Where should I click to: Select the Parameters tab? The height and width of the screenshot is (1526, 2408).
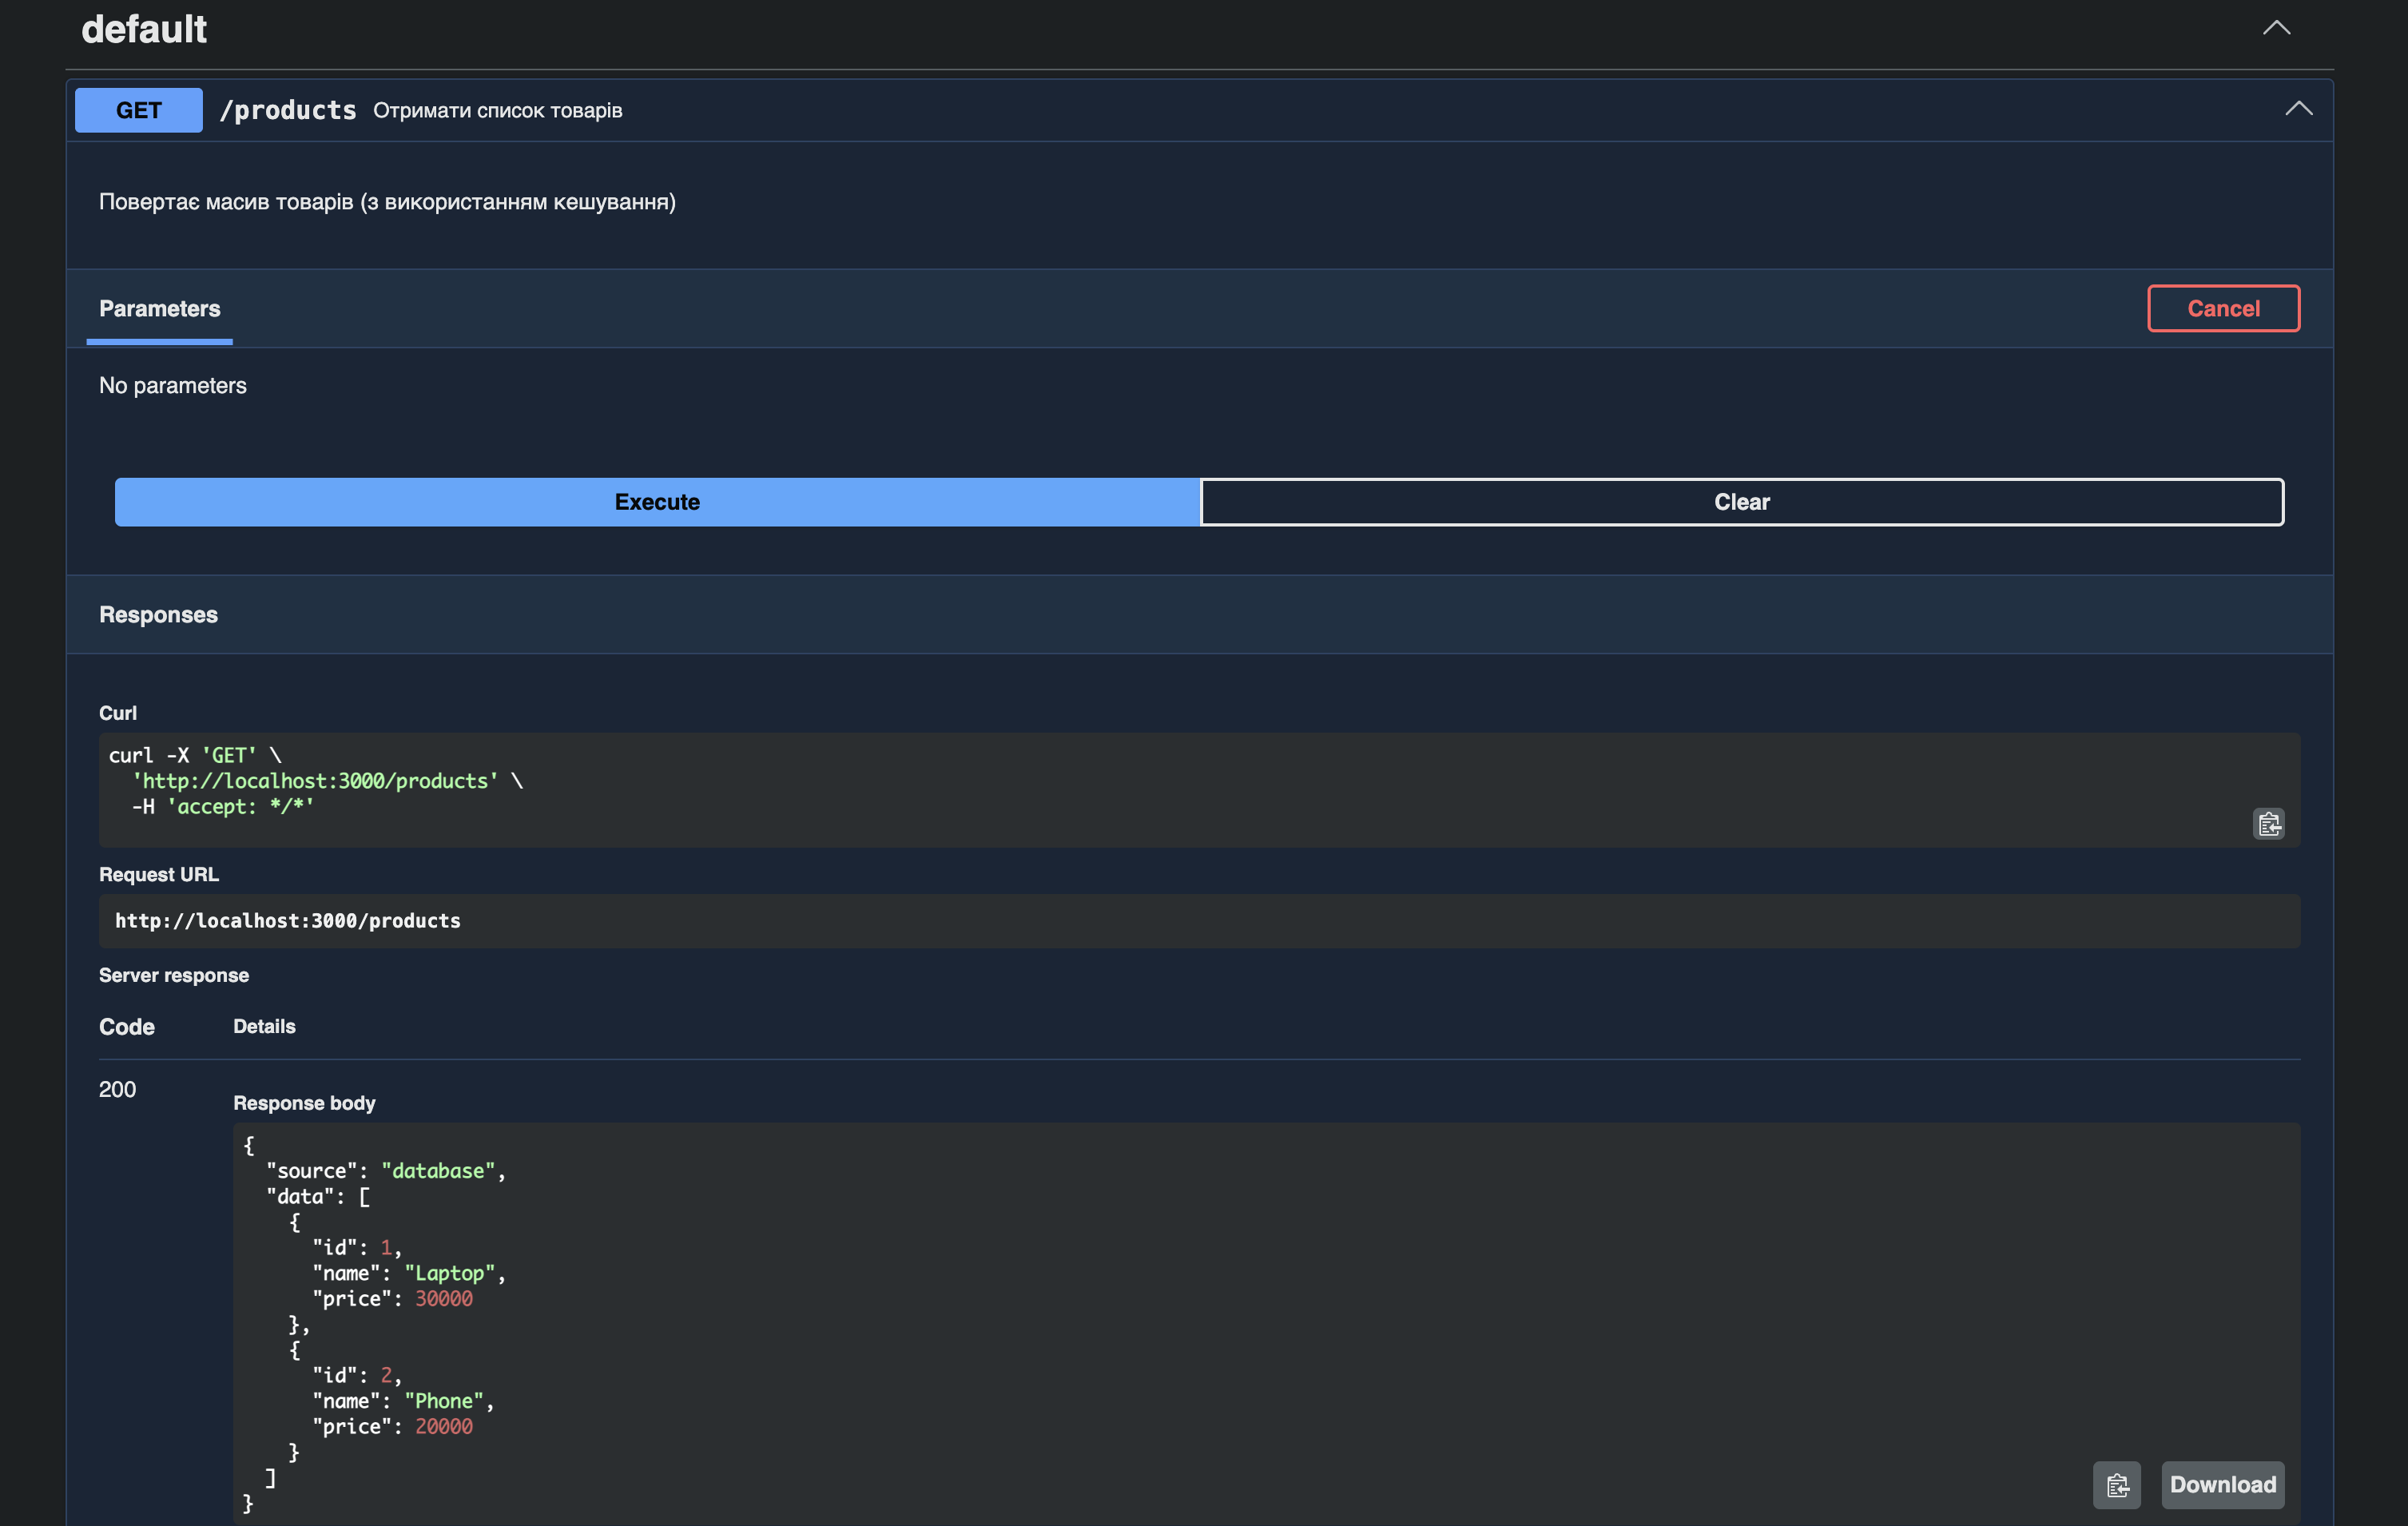pyautogui.click(x=160, y=309)
